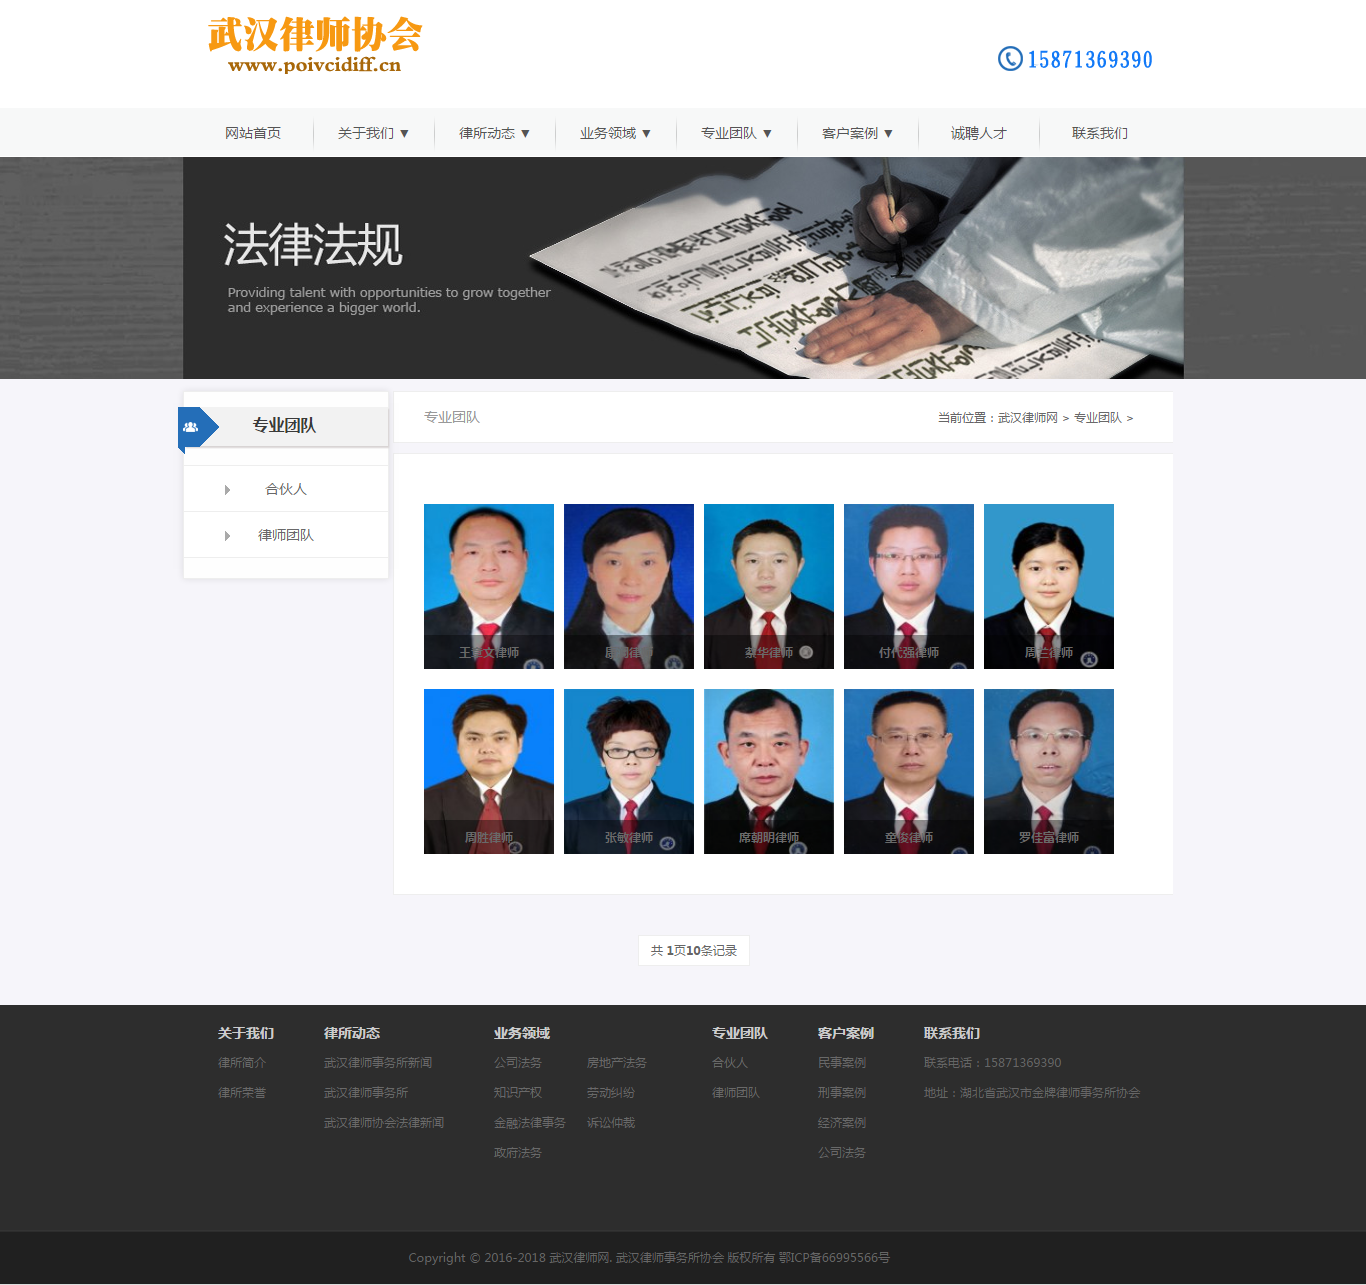Select 合伙人 in the sidebar

tap(286, 489)
